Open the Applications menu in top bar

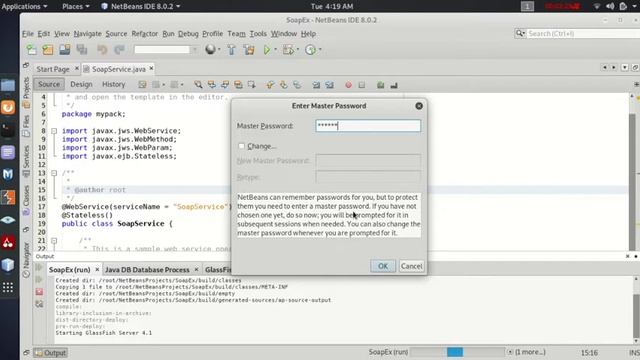[x=24, y=6]
